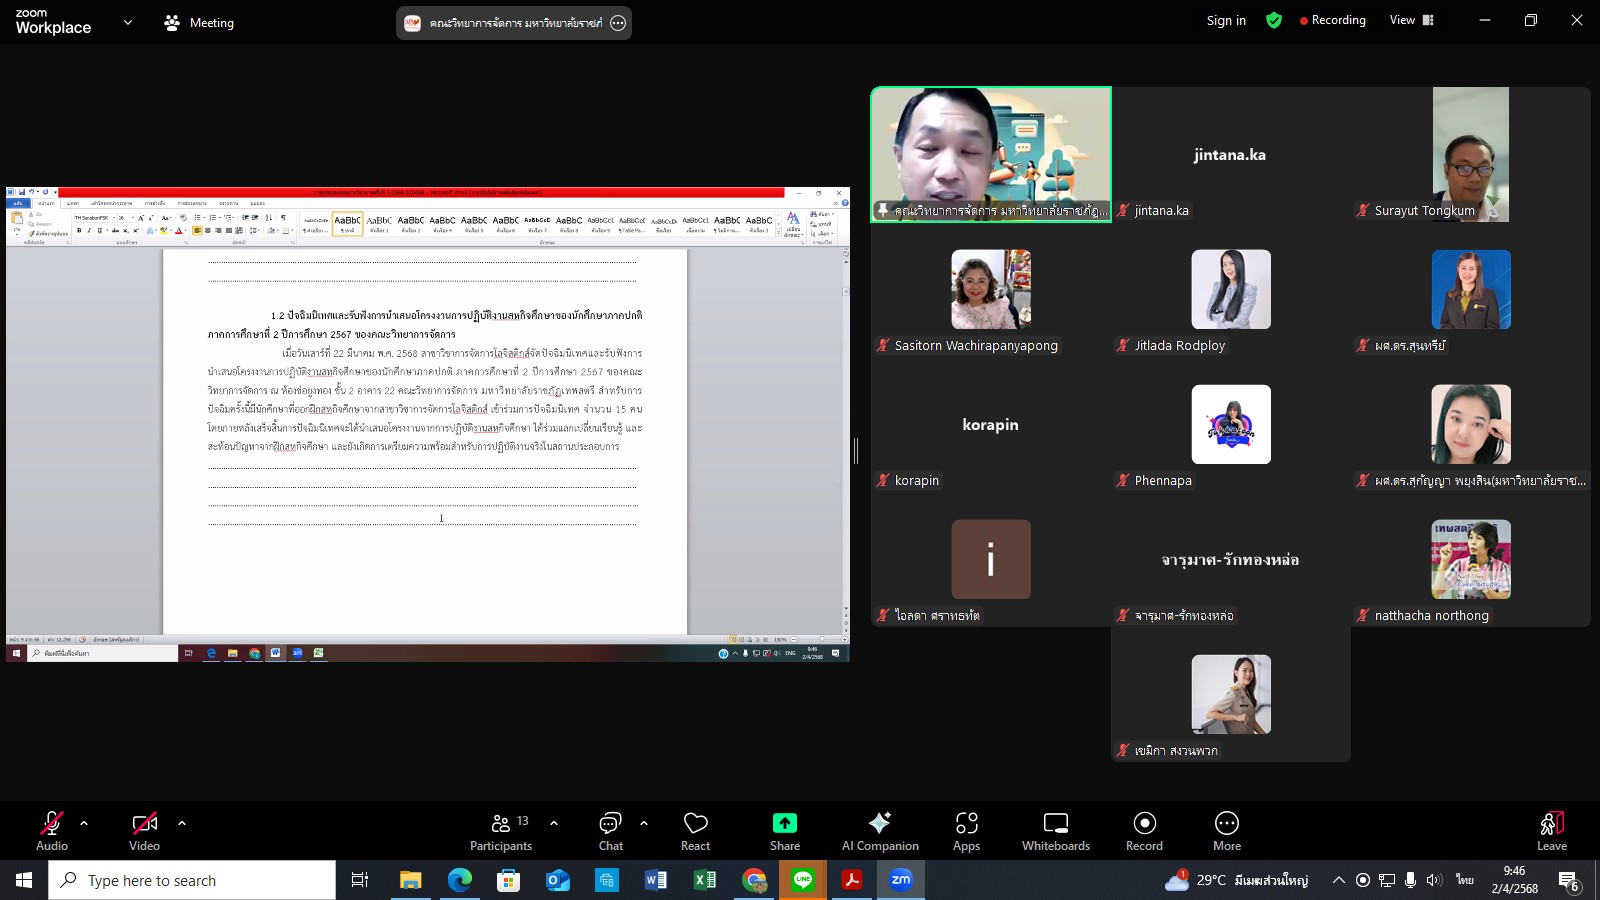
Task: Click the divider handle beside the shared screen
Action: [856, 451]
